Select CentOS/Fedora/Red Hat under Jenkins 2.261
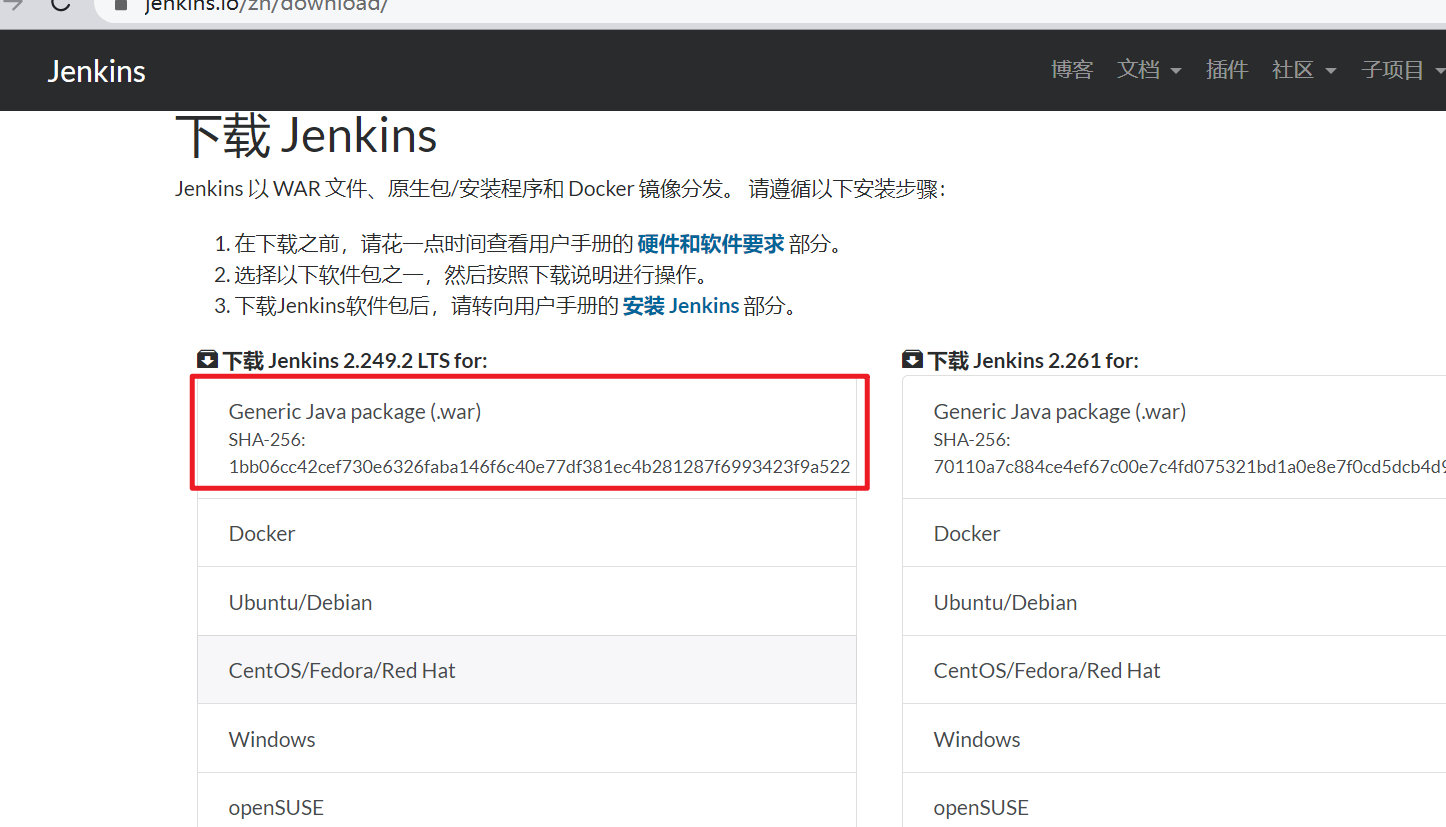This screenshot has height=827, width=1446. [x=1174, y=670]
